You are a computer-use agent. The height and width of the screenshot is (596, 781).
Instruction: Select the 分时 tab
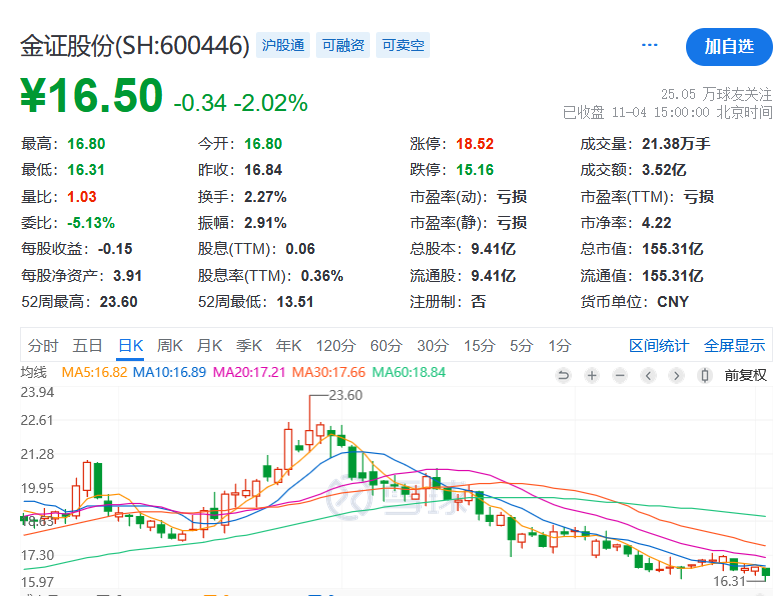(43, 346)
